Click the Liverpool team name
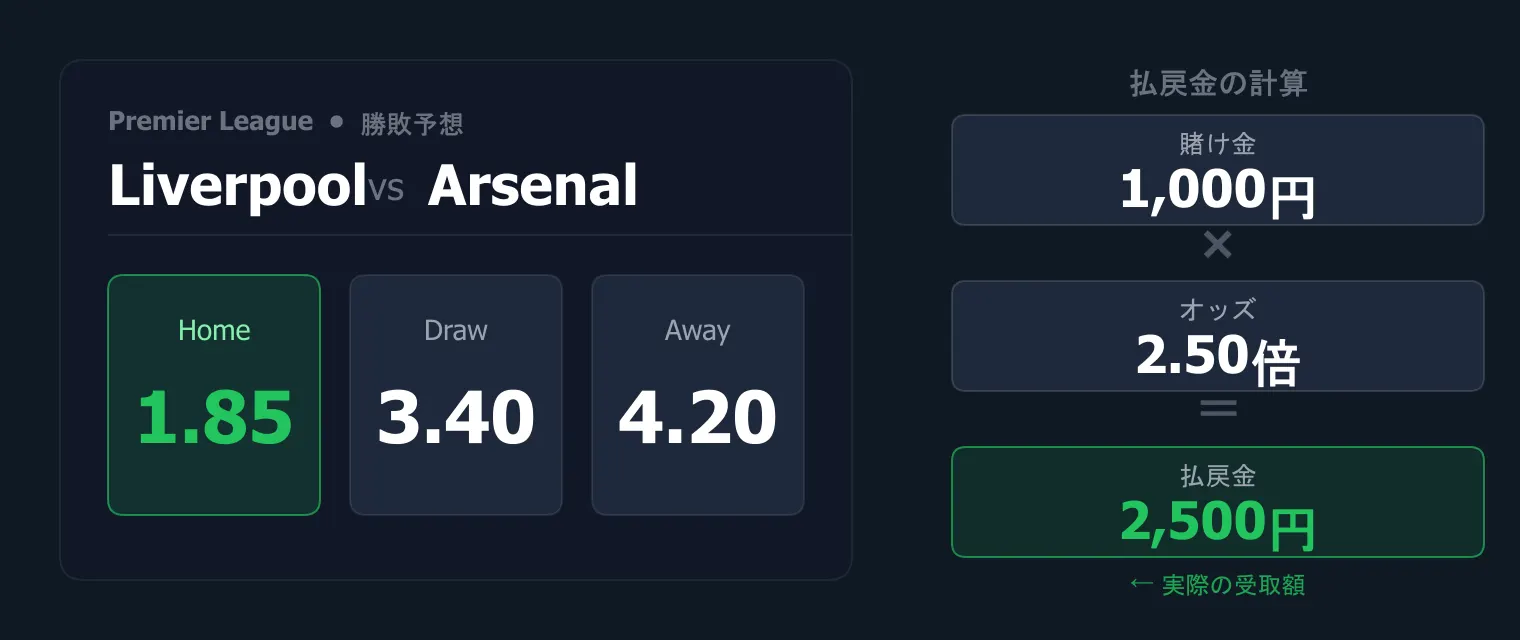Viewport: 1520px width, 640px height. pos(238,186)
